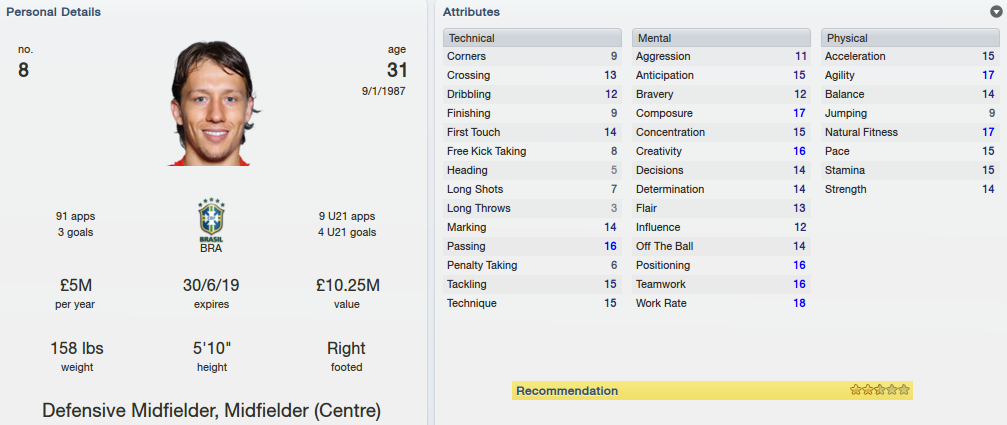The image size is (1007, 425).
Task: Click the Mental attributes header
Action: (721, 38)
